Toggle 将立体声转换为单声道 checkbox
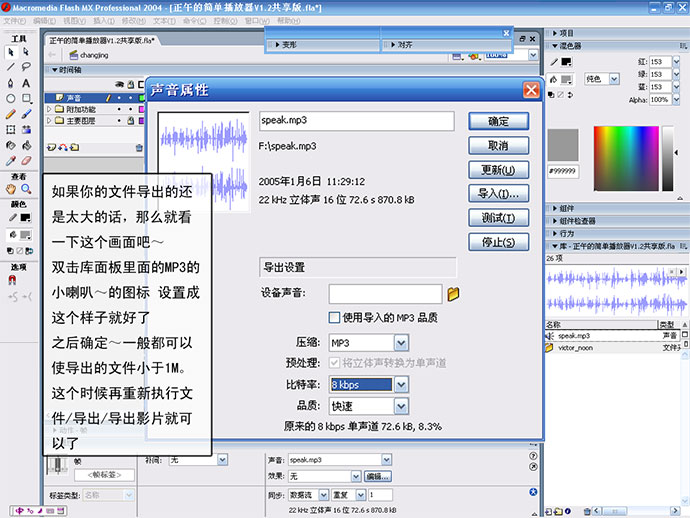 (334, 363)
